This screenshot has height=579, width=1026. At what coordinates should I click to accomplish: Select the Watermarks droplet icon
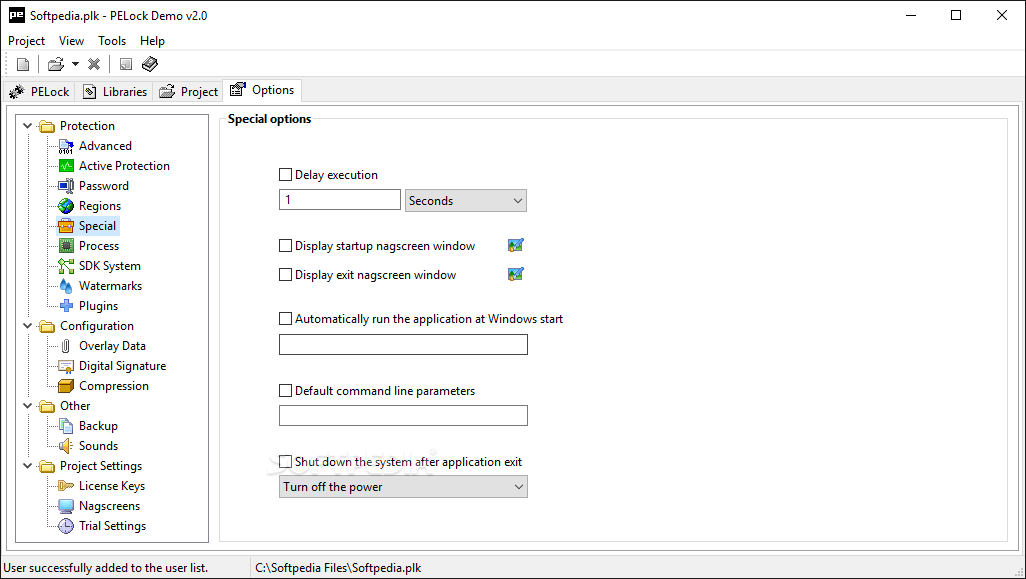click(x=66, y=286)
